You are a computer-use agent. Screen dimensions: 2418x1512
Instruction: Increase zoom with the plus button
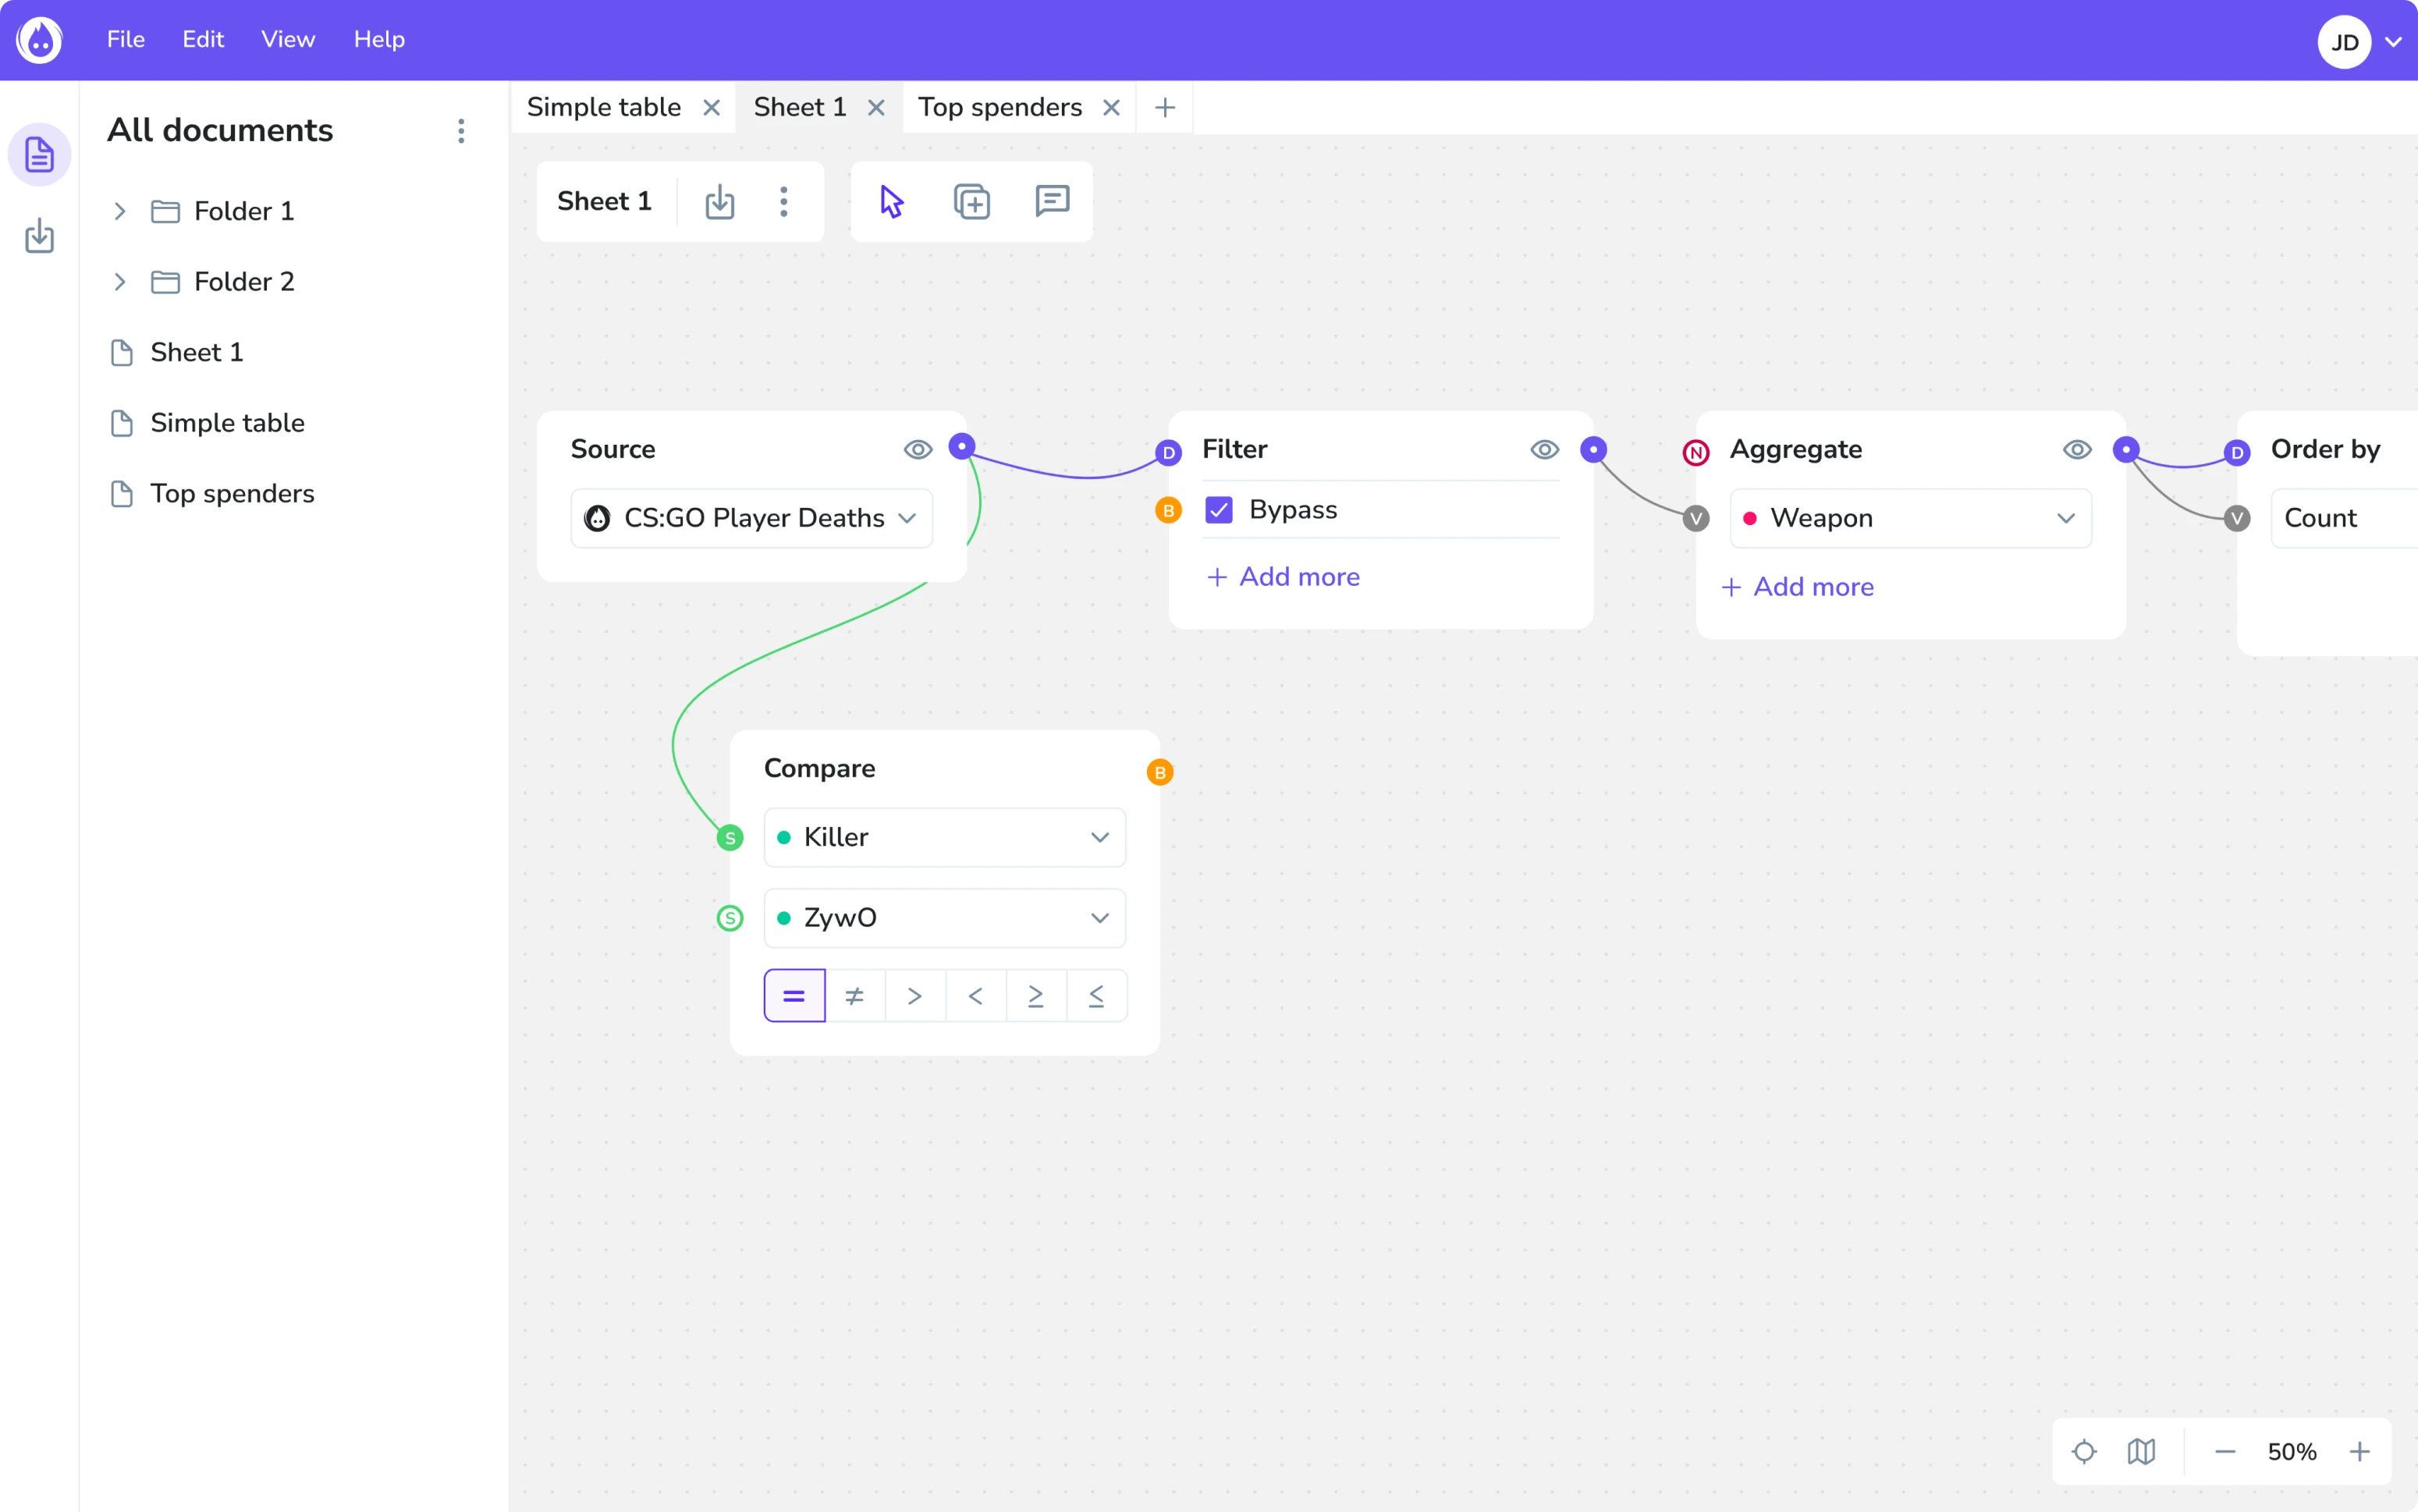(x=2359, y=1451)
